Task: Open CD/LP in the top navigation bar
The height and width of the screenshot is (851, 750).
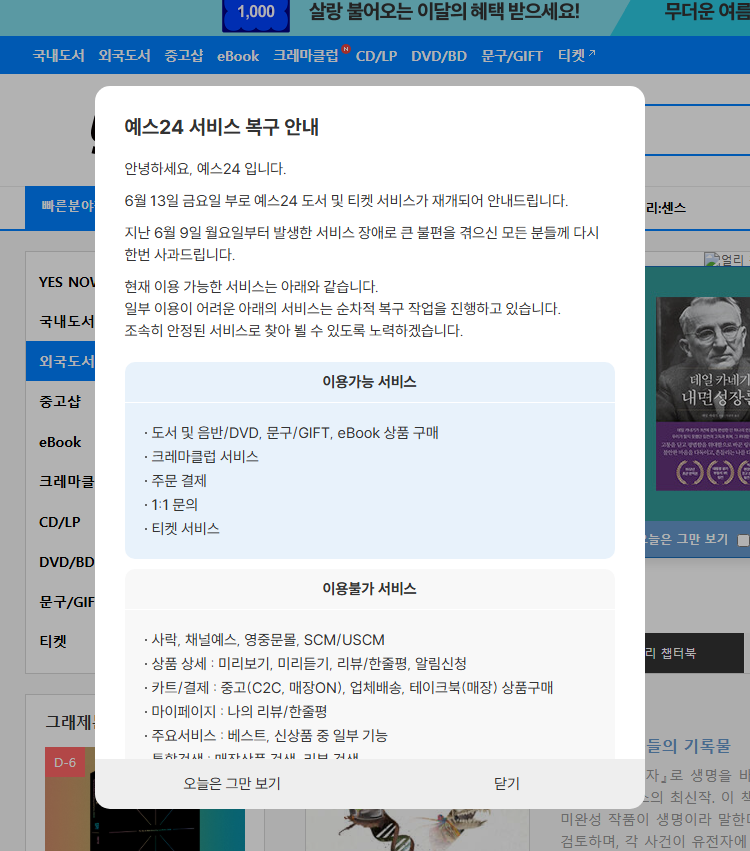Action: pos(377,56)
